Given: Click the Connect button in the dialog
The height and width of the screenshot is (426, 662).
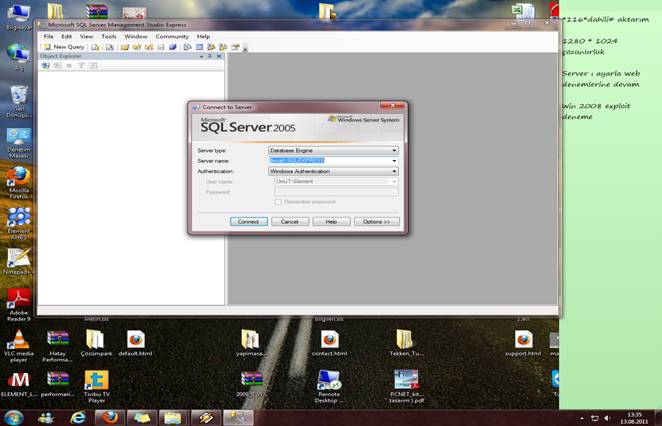Looking at the screenshot, I should pos(249,222).
